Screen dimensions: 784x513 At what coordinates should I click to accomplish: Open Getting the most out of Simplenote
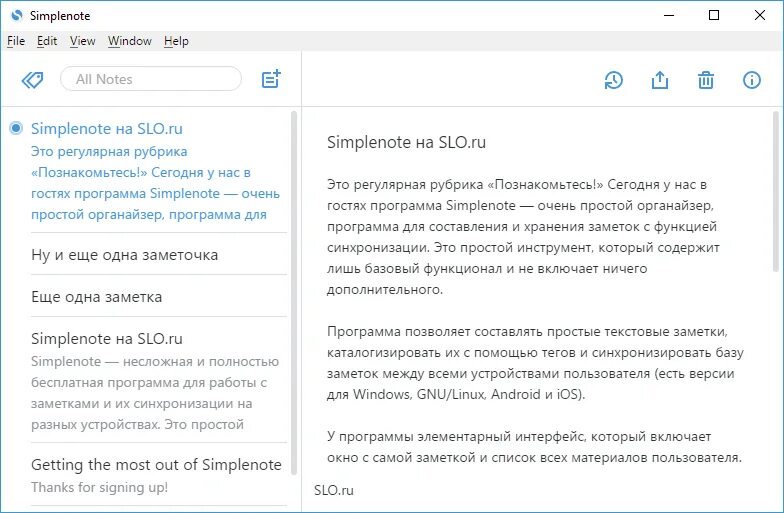tap(159, 475)
